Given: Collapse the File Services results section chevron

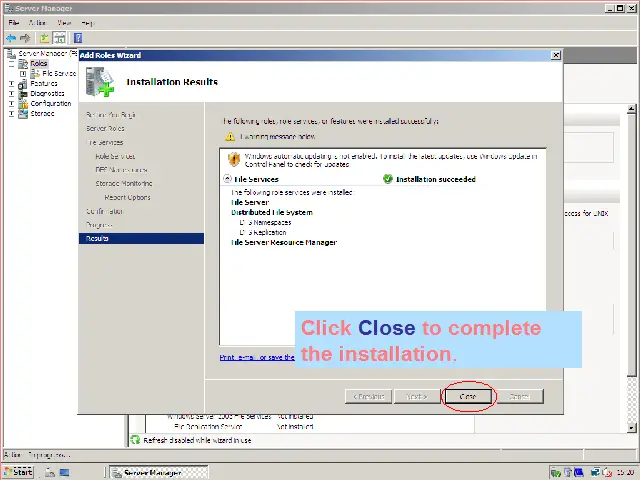Looking at the screenshot, I should [x=227, y=179].
